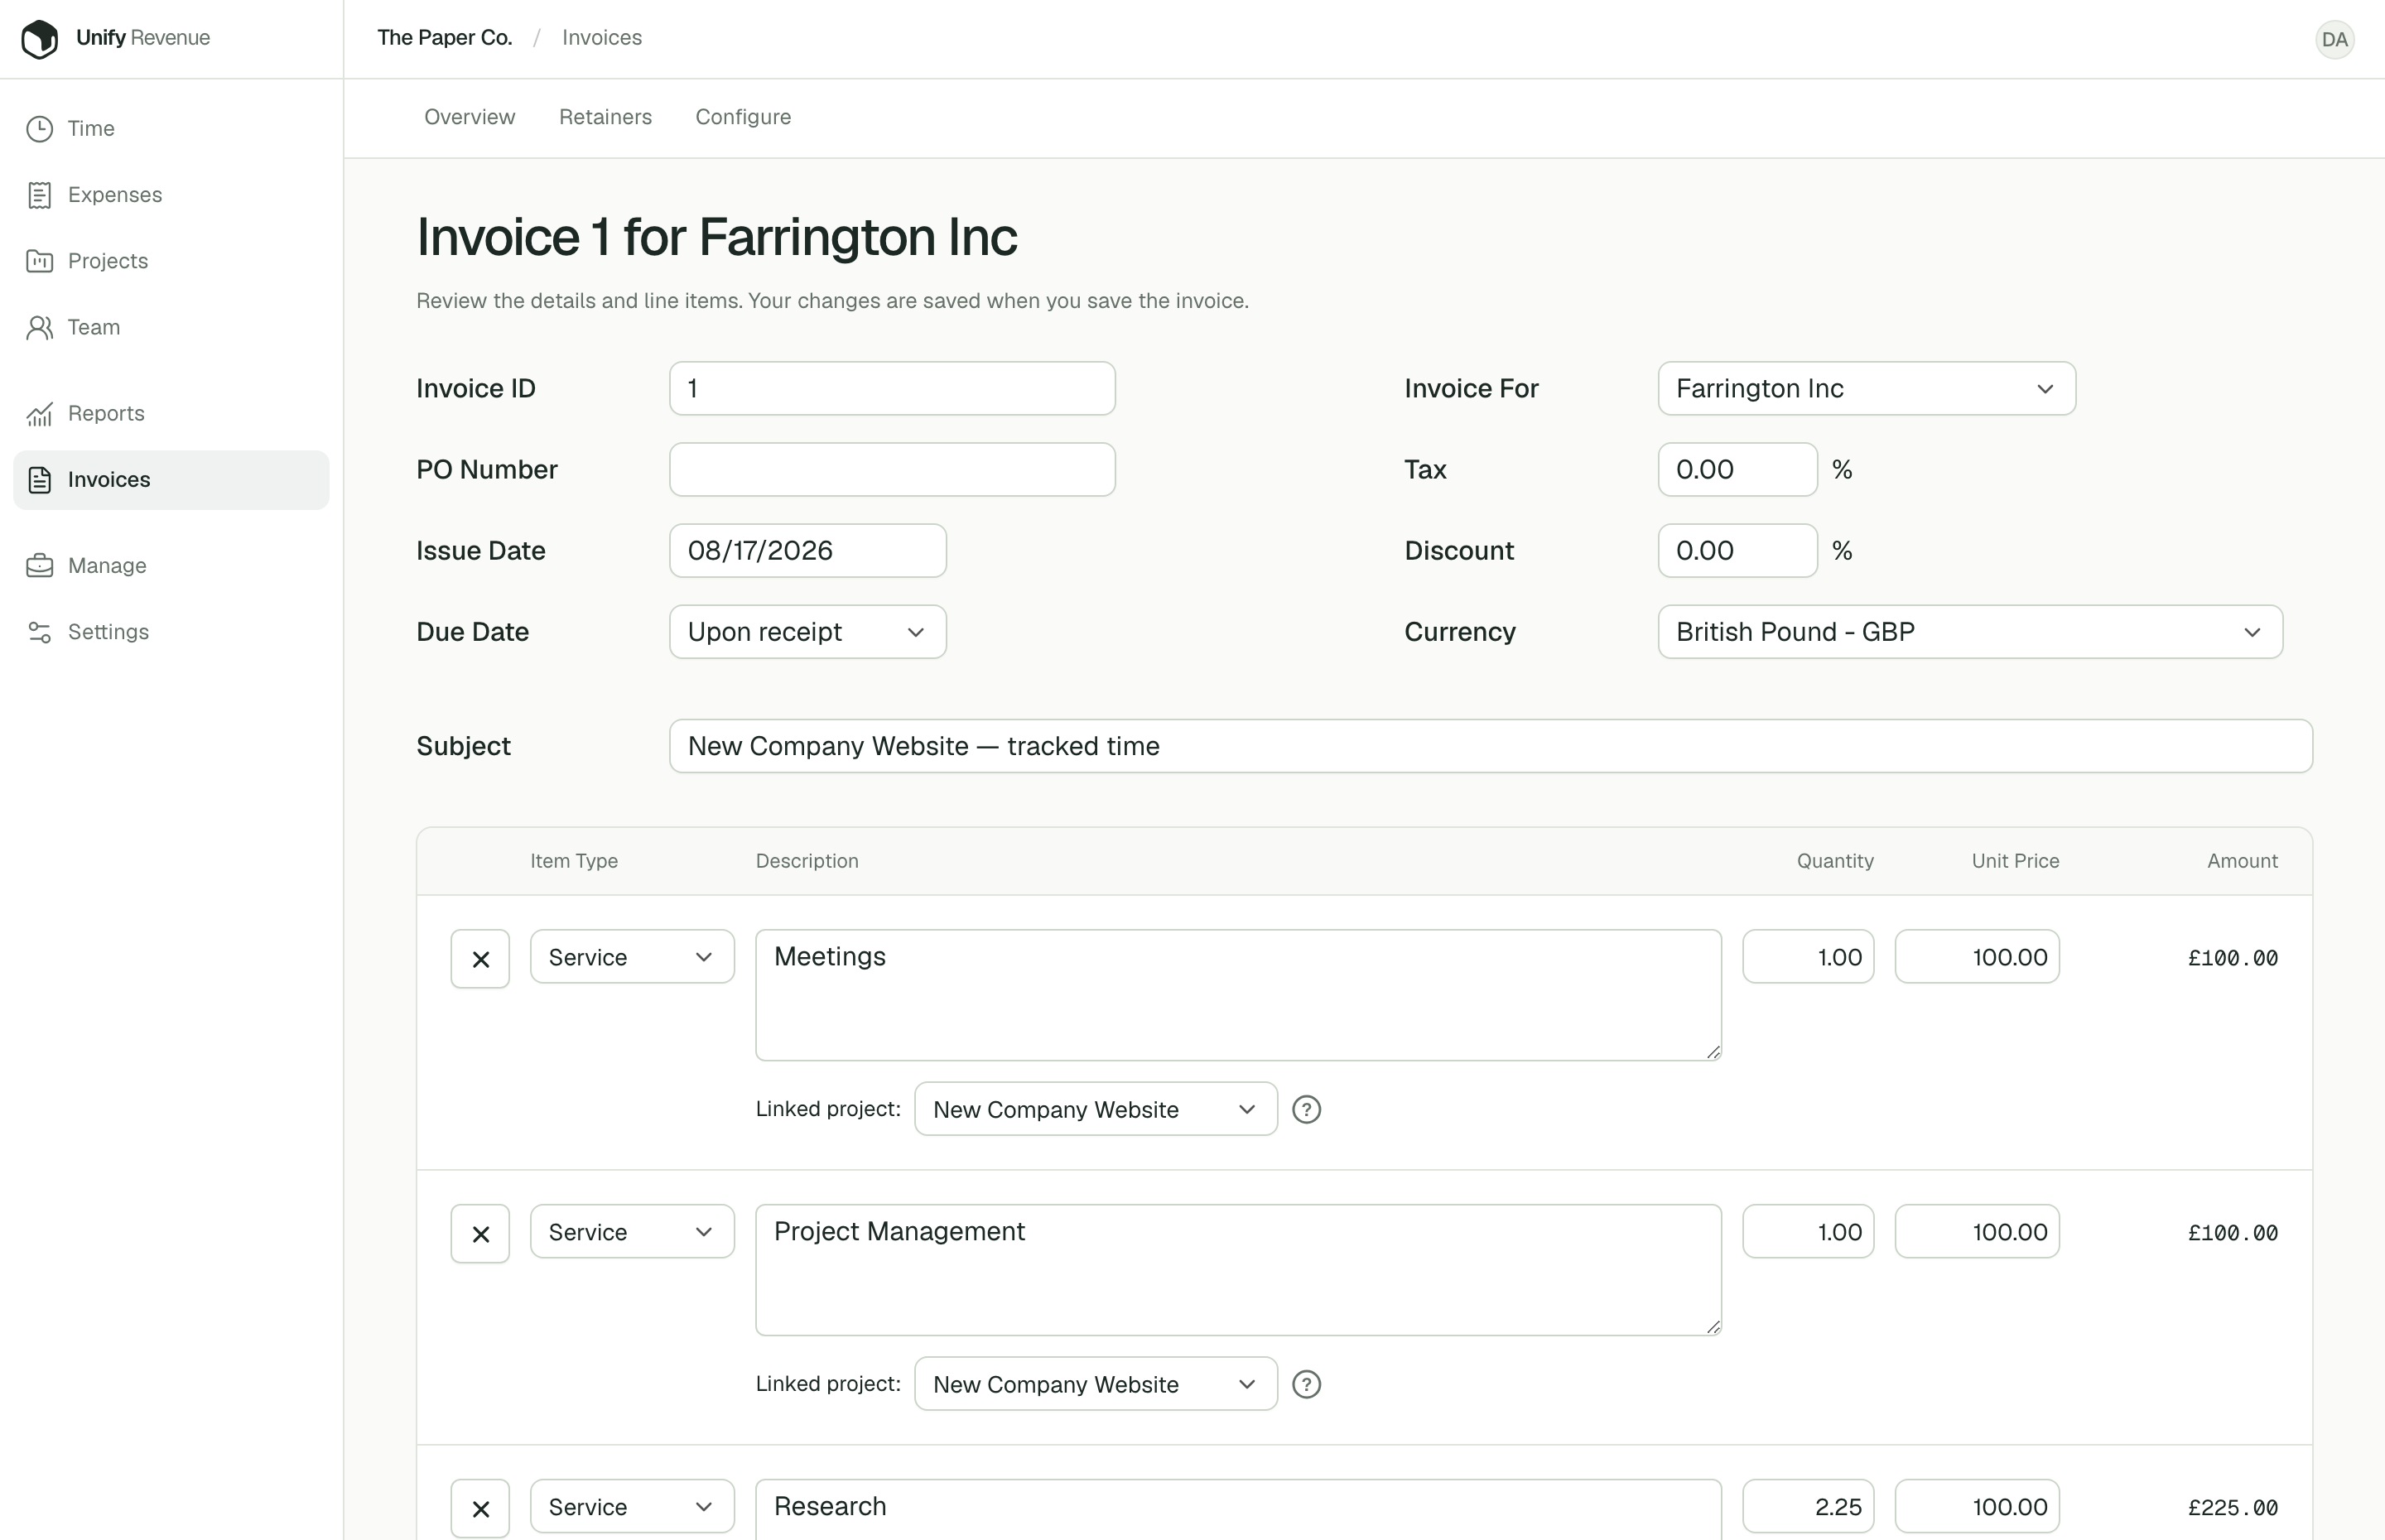Open the DA user avatar

pos(2334,39)
